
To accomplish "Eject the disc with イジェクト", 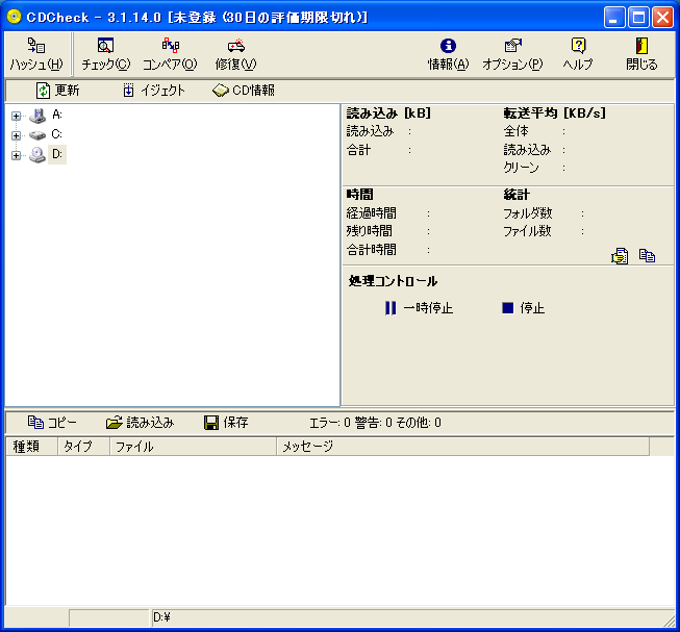I will [x=154, y=90].
